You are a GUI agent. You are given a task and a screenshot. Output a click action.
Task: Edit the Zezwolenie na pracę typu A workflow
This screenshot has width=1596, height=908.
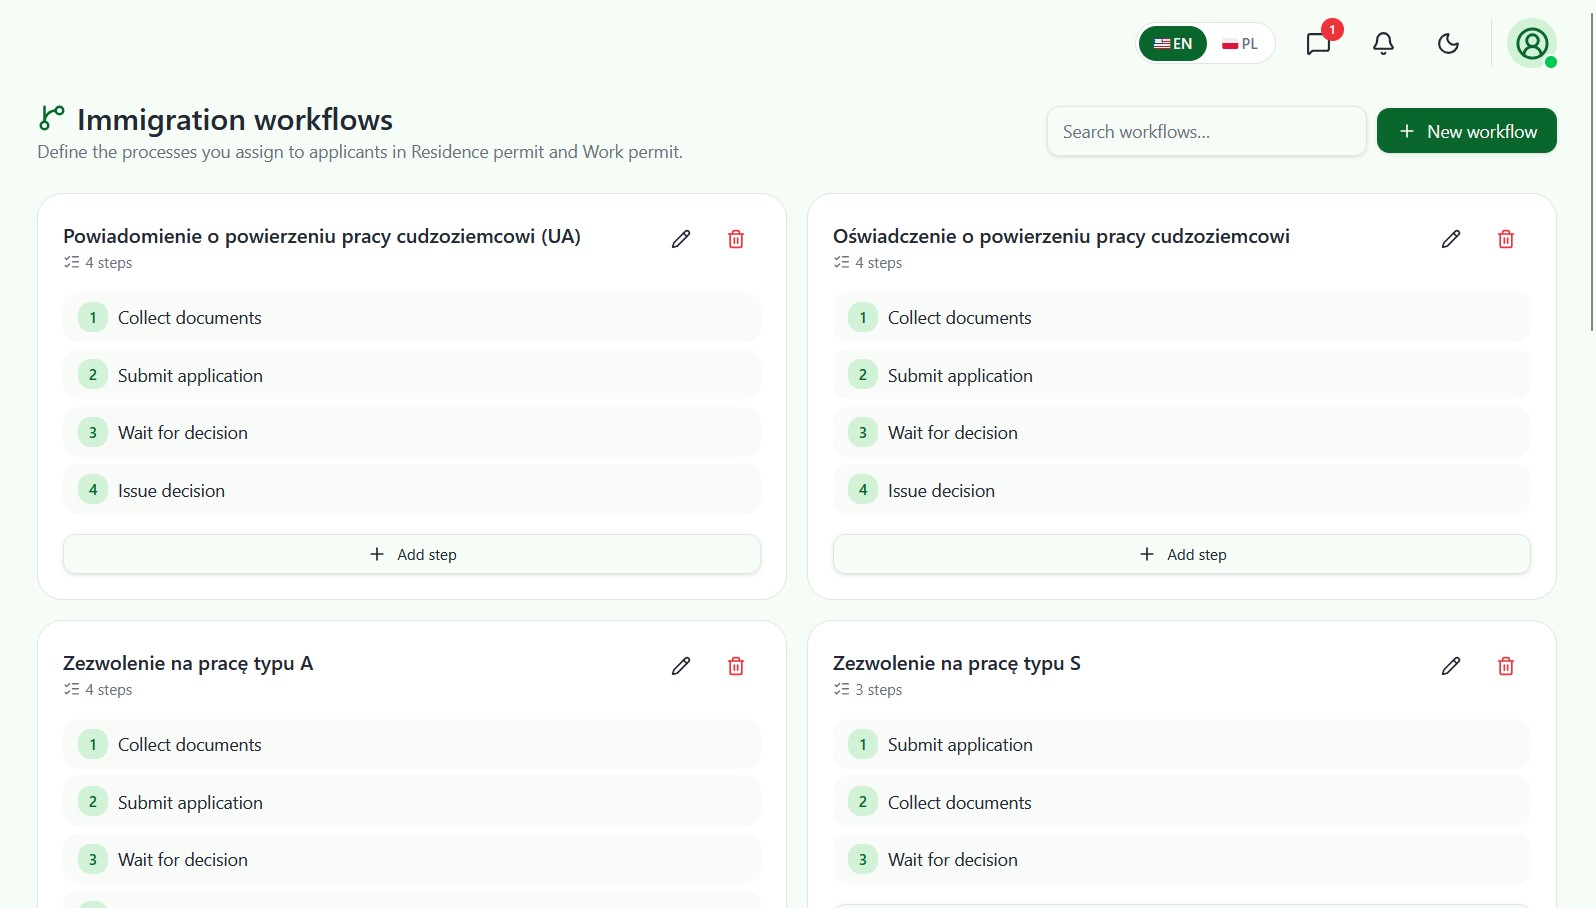(681, 666)
